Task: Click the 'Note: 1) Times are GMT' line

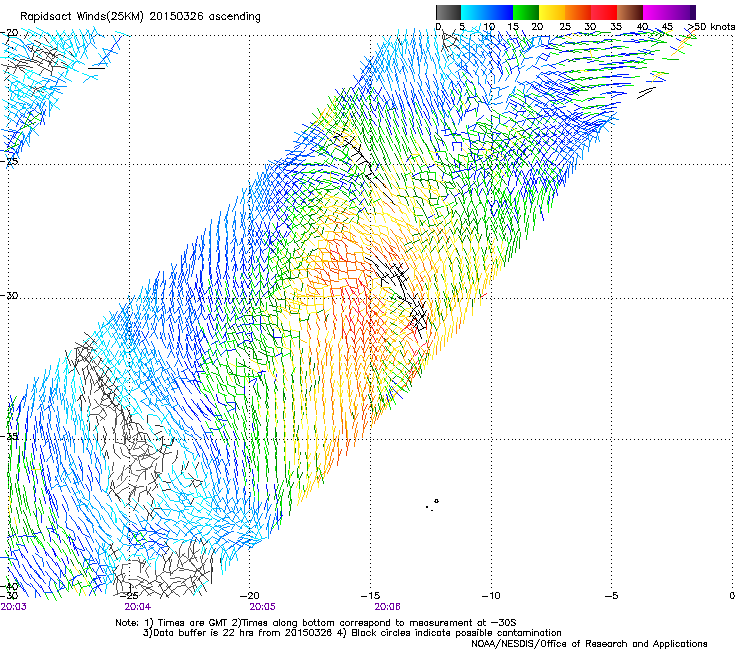Action: 316,623
